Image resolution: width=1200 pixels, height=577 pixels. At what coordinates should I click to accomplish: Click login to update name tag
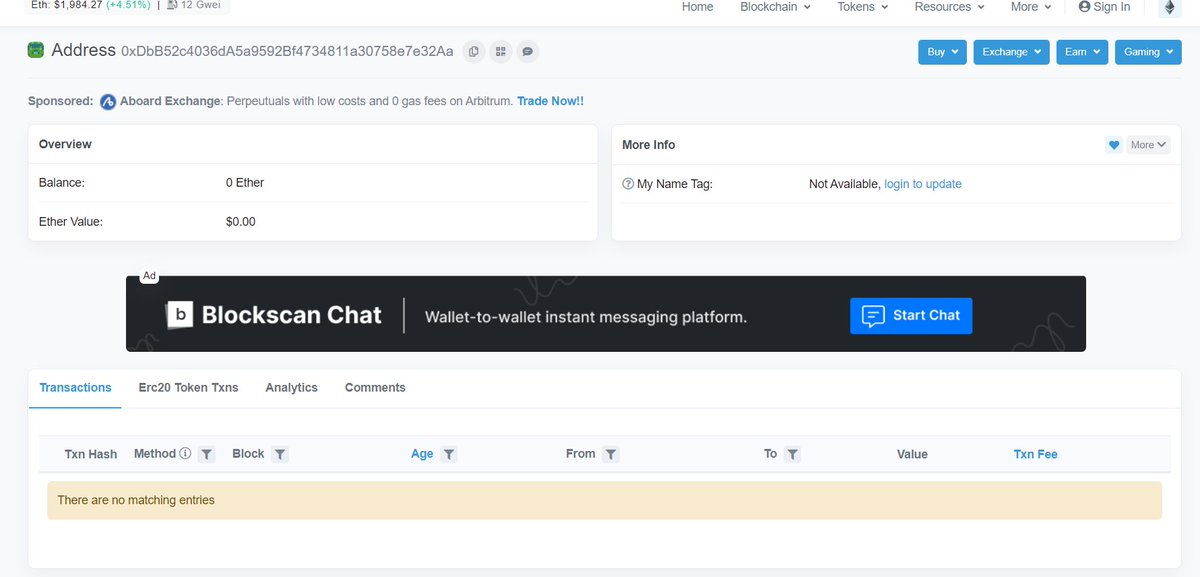click(x=923, y=184)
